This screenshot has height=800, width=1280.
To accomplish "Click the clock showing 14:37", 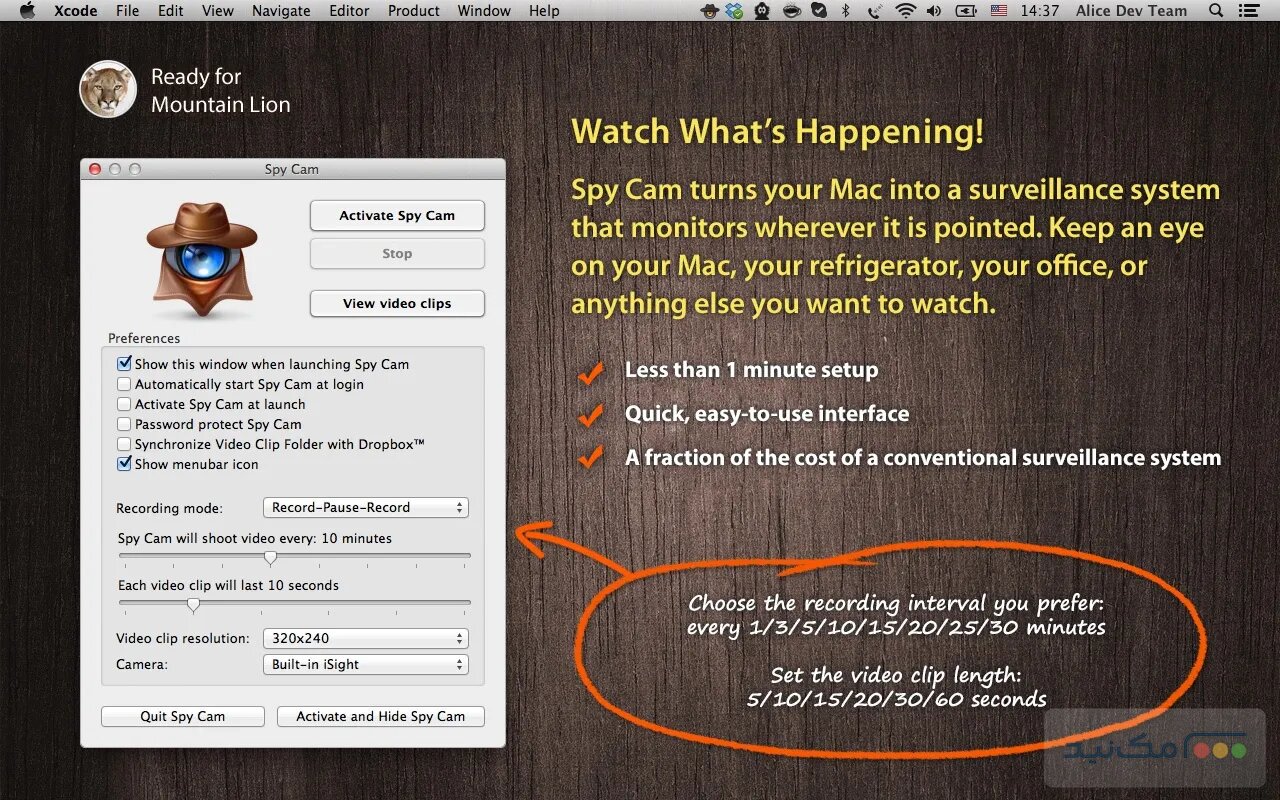I will (x=1040, y=11).
